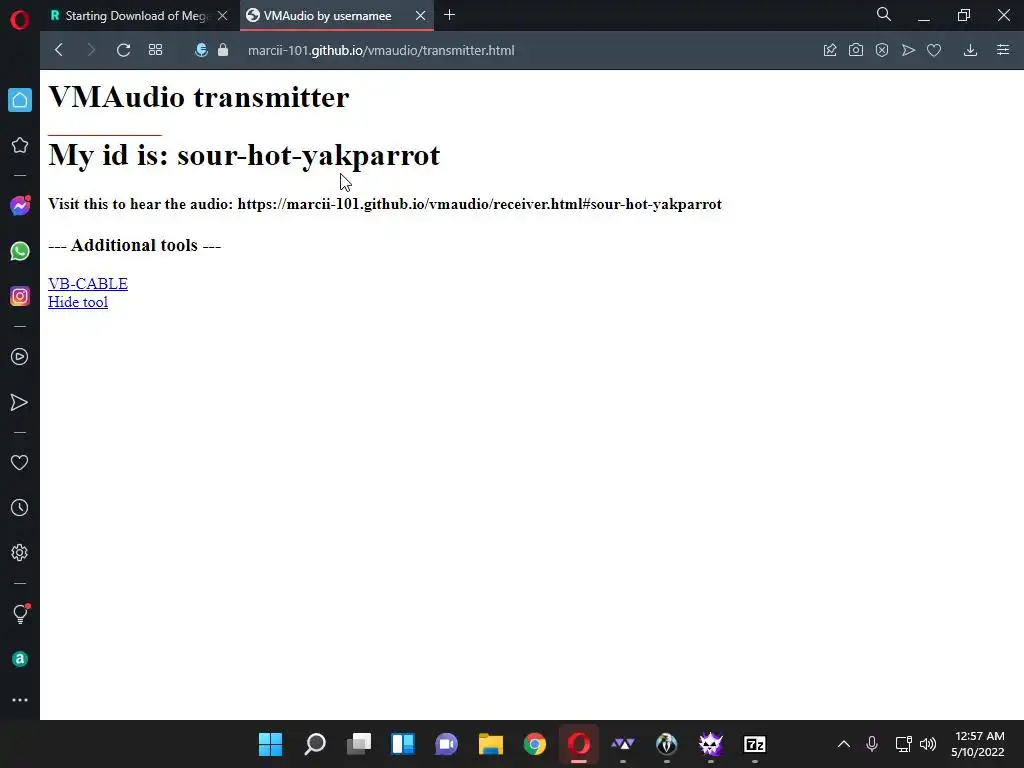Open the VB-CABLE link

click(x=88, y=283)
